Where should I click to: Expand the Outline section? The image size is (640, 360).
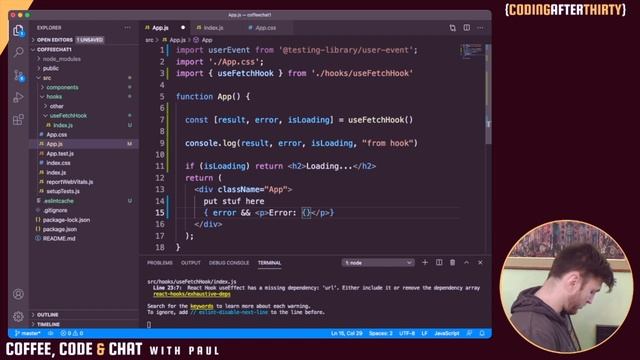click(48, 315)
